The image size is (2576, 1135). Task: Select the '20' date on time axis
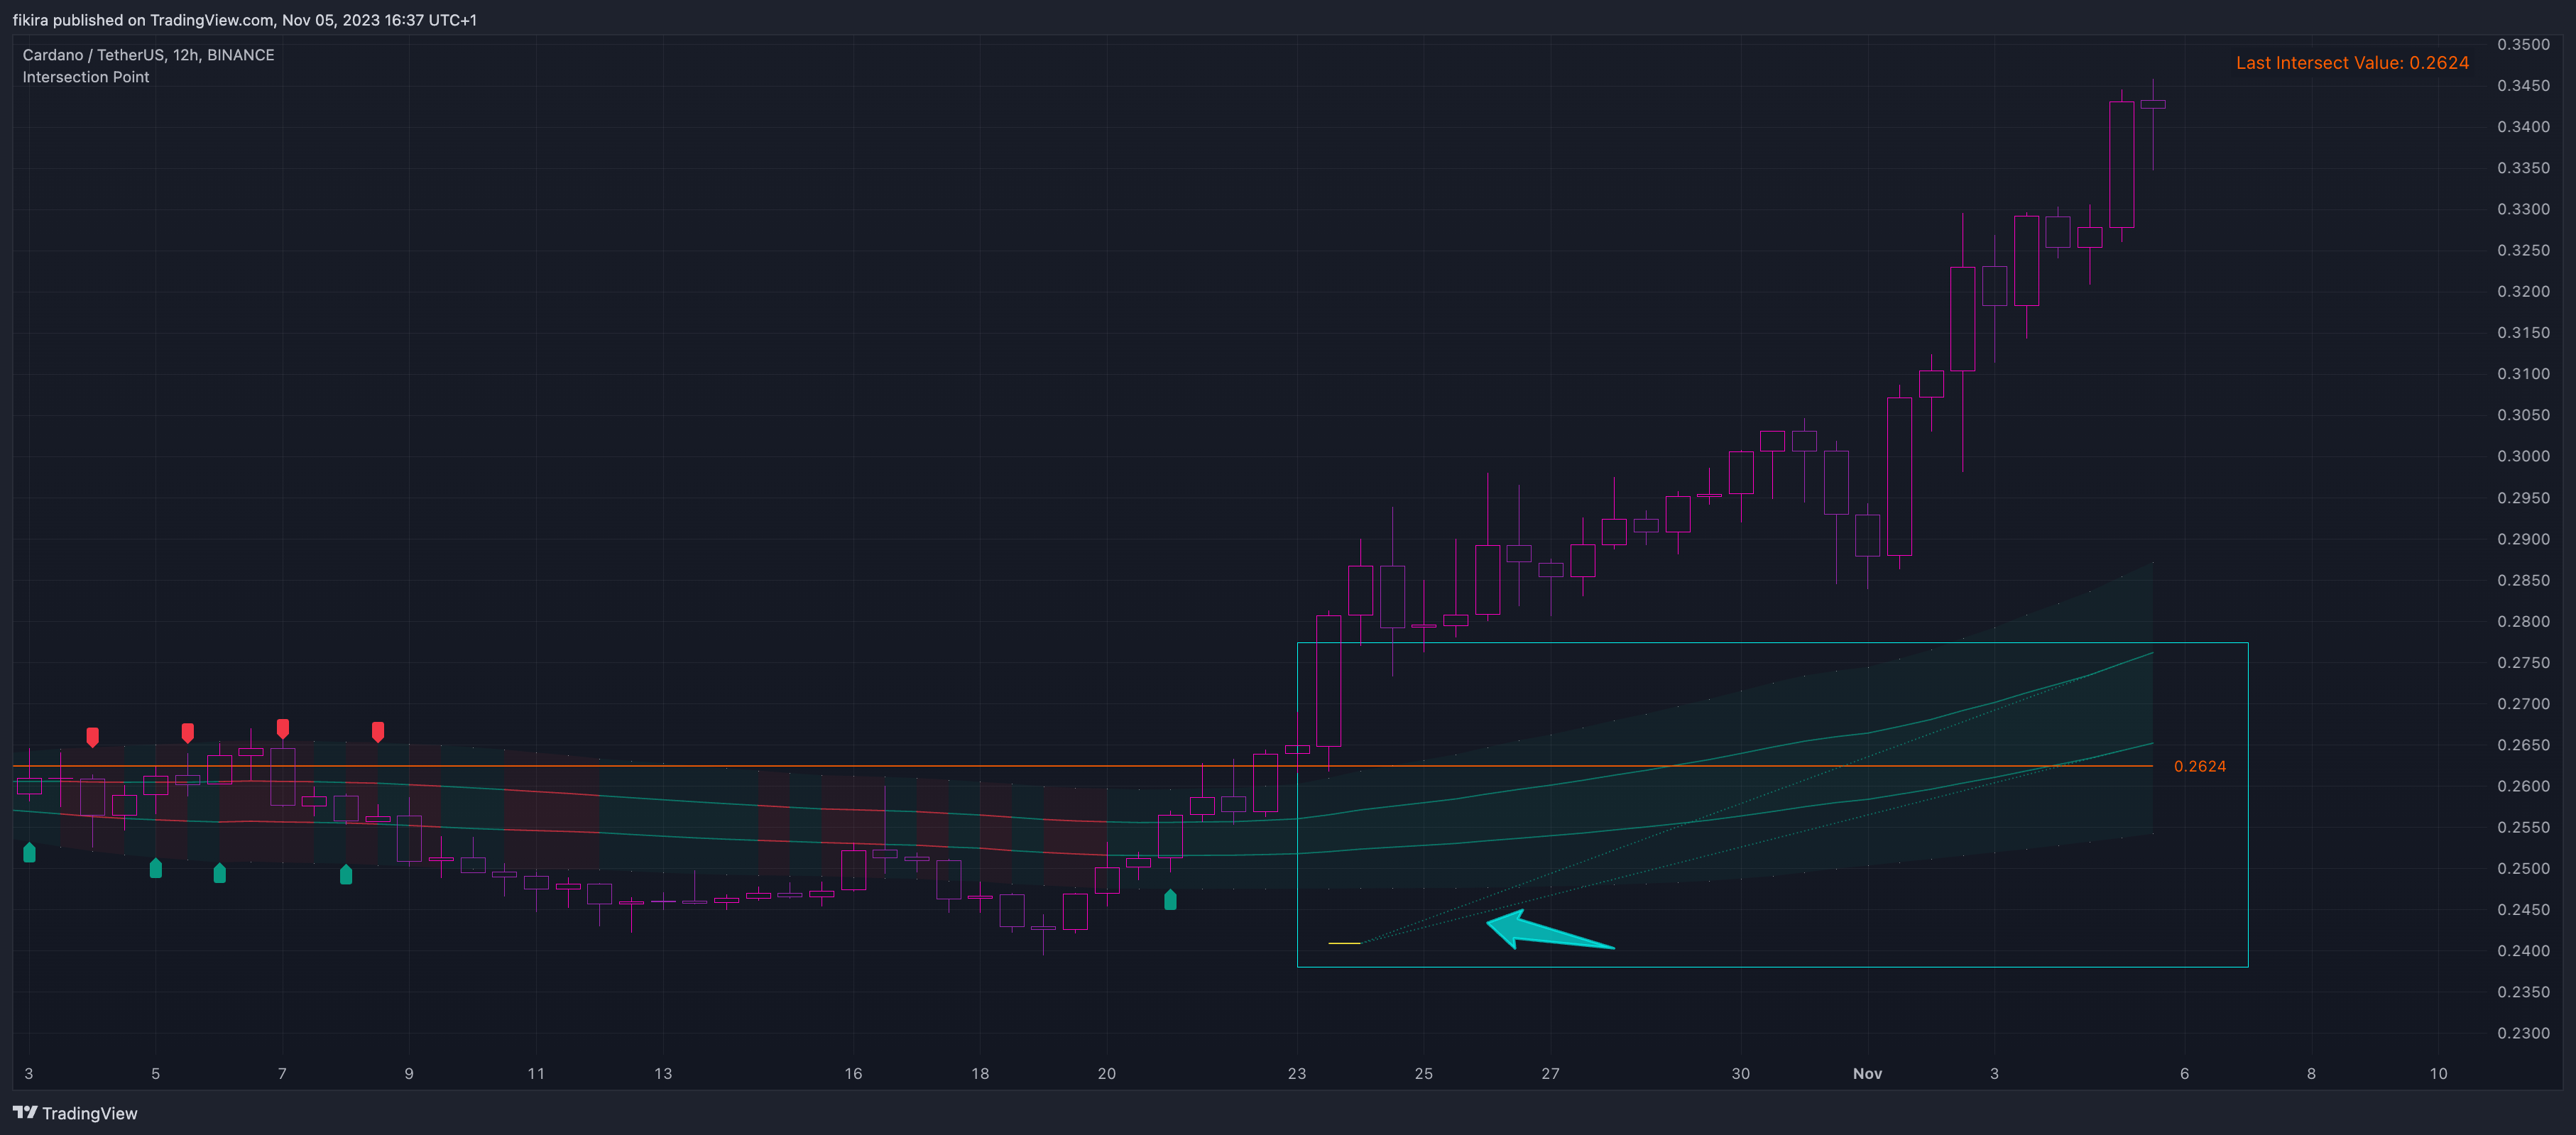click(x=1107, y=1073)
